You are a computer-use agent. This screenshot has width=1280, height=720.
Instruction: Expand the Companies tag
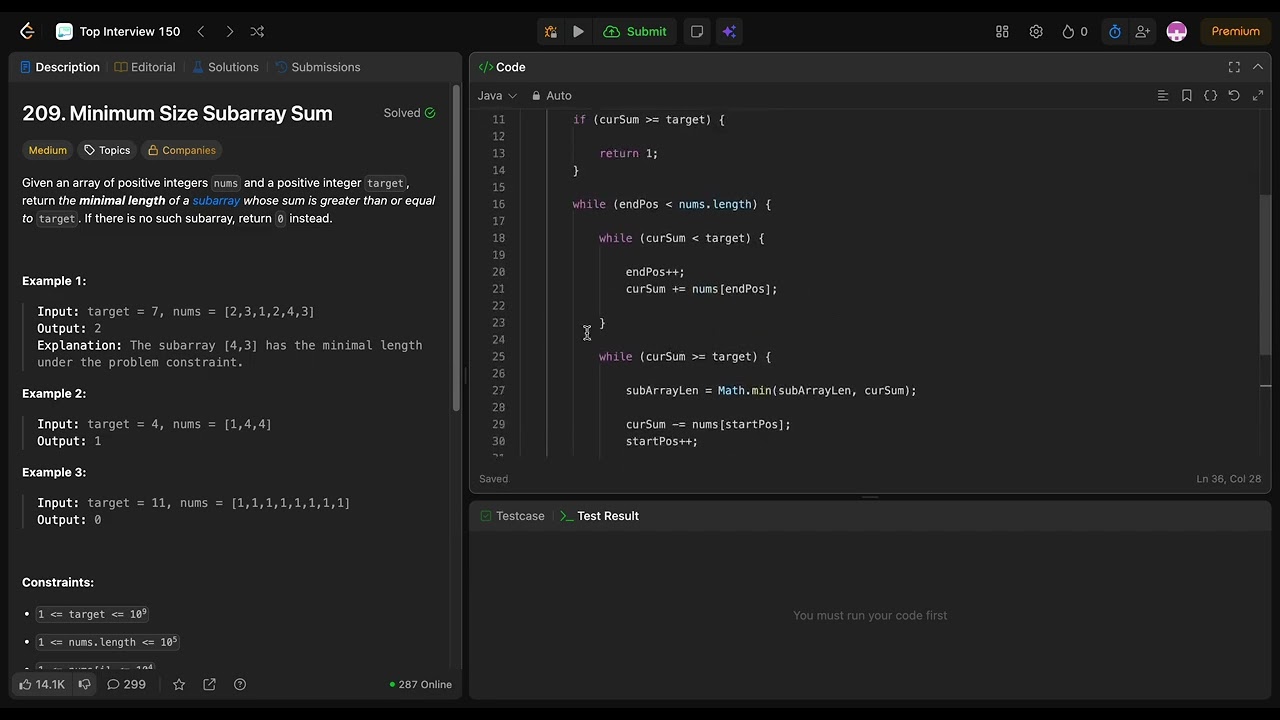pyautogui.click(x=181, y=150)
